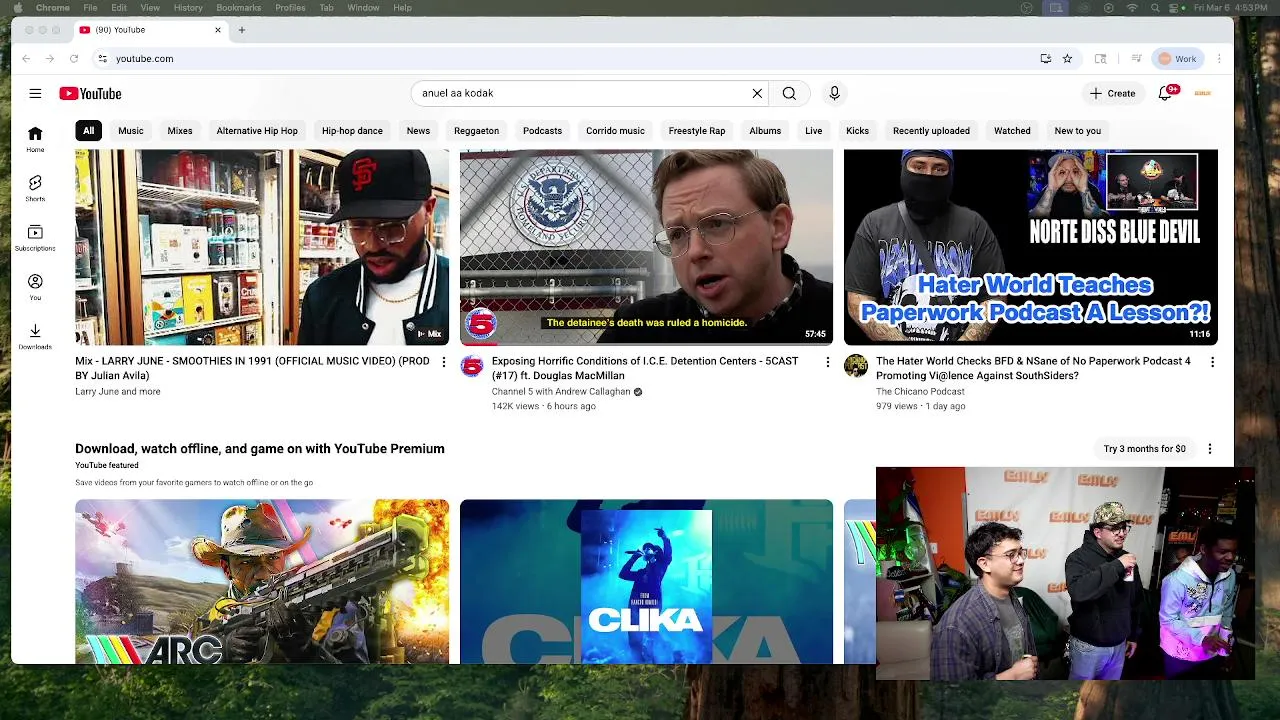The width and height of the screenshot is (1280, 720).
Task: Select the All filter chip
Action: (88, 131)
